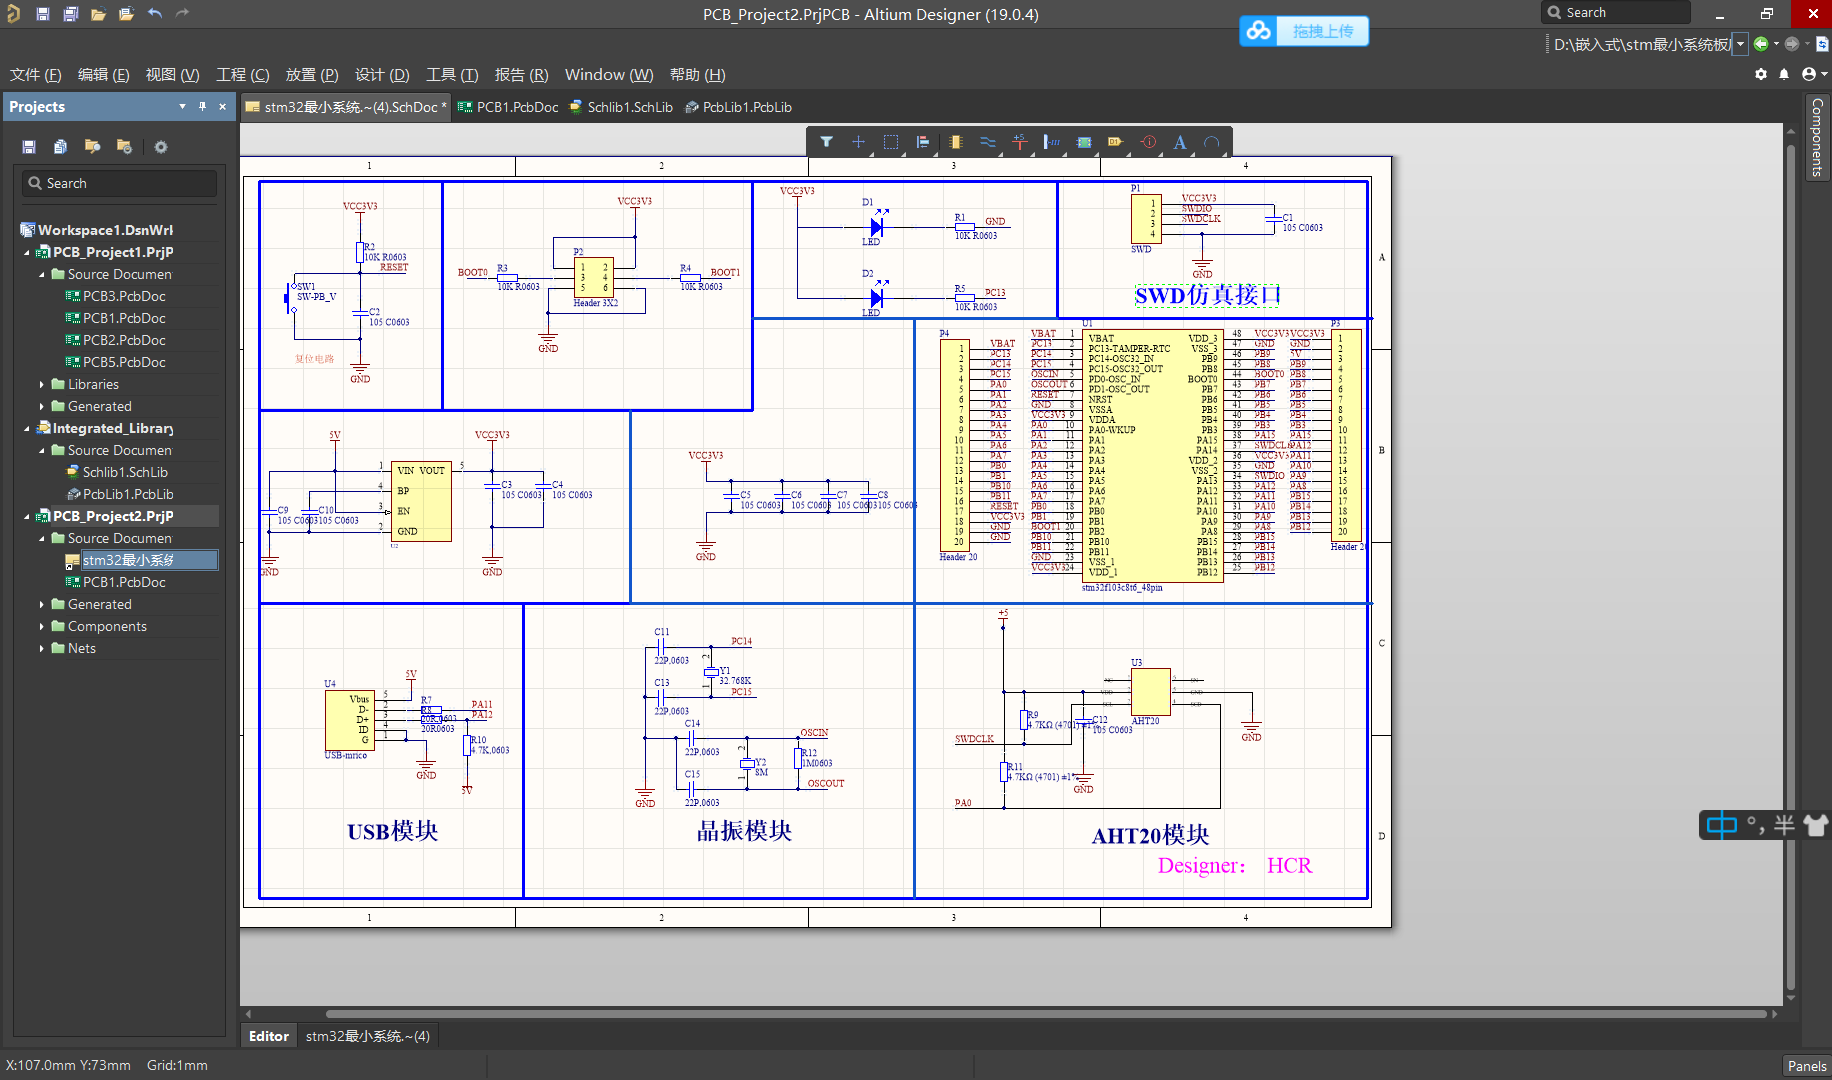Save documents using the Projects panel floppy icon
1832x1080 pixels.
coord(28,147)
